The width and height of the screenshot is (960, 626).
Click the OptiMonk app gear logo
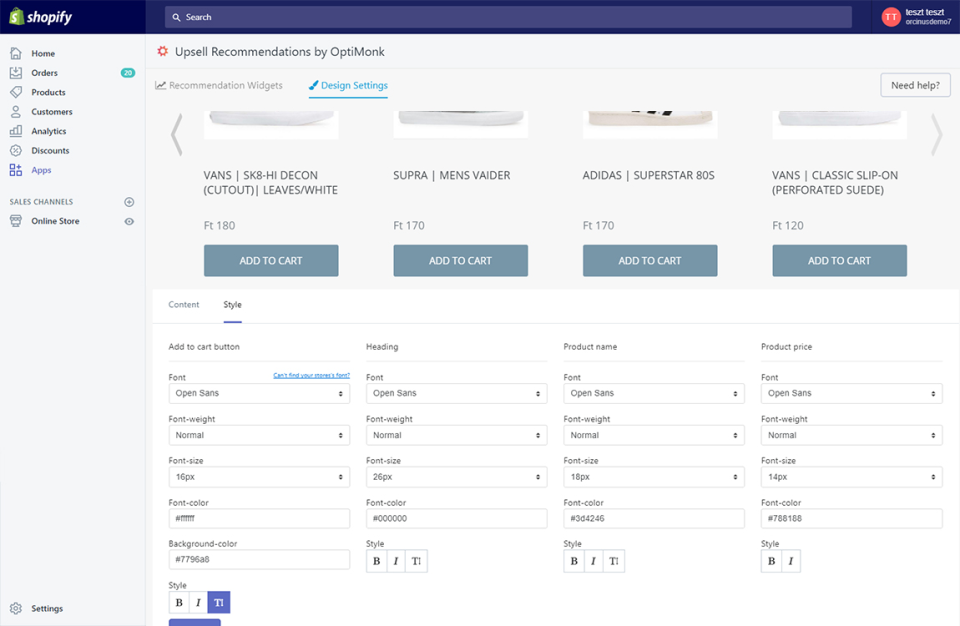[x=162, y=51]
